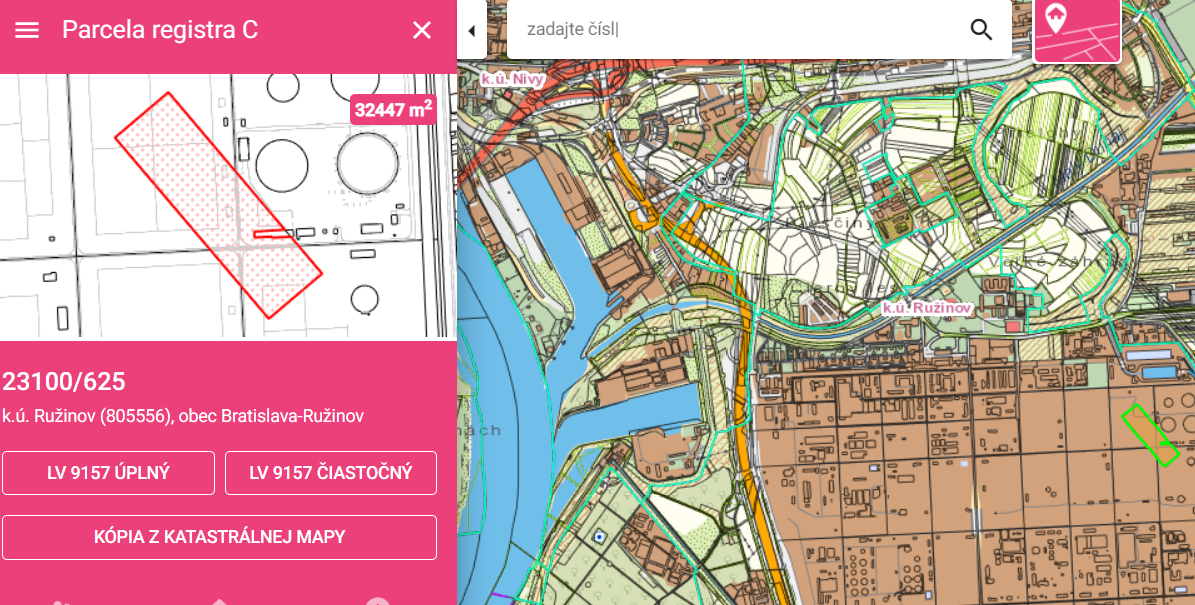Click the large circular tank in preview
1195x605 pixels.
click(x=365, y=162)
